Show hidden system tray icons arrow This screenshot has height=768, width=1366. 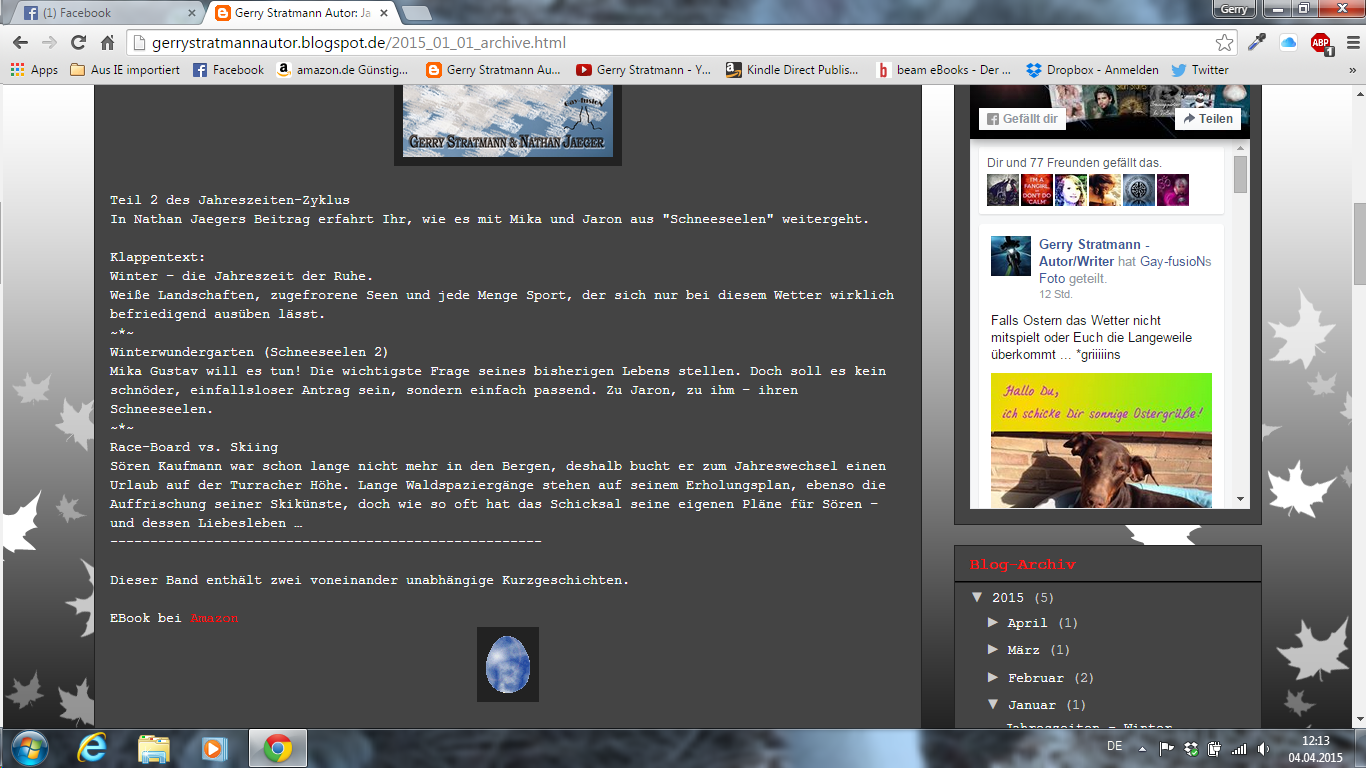pyautogui.click(x=1140, y=748)
